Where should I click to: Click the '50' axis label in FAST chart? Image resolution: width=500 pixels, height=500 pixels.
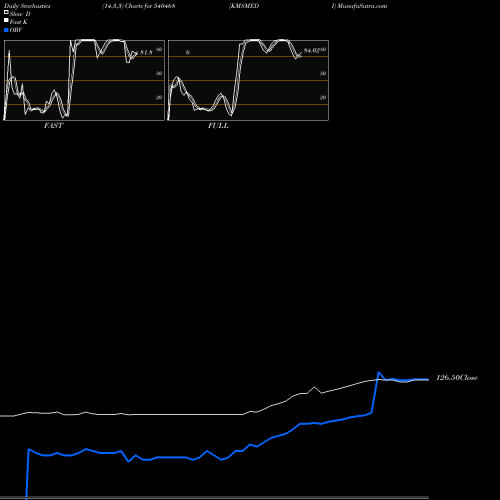click(159, 73)
